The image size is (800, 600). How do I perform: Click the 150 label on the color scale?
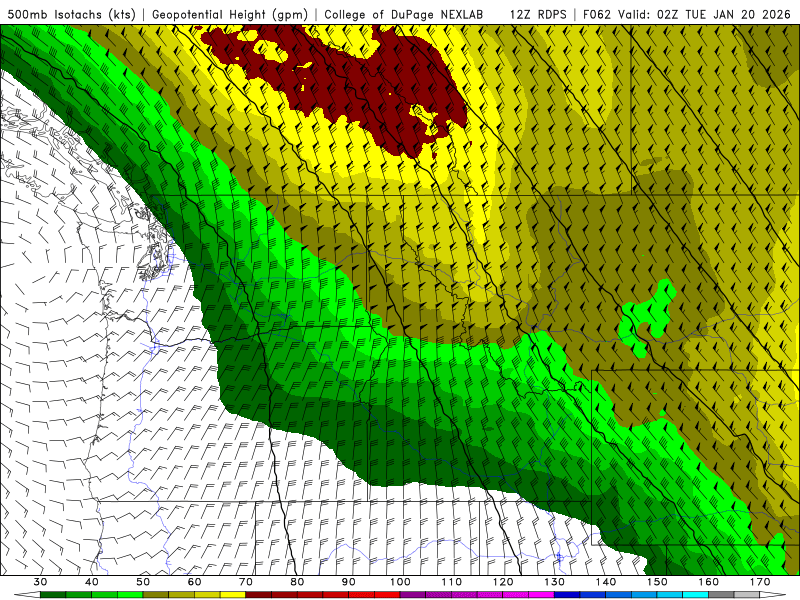(657, 582)
